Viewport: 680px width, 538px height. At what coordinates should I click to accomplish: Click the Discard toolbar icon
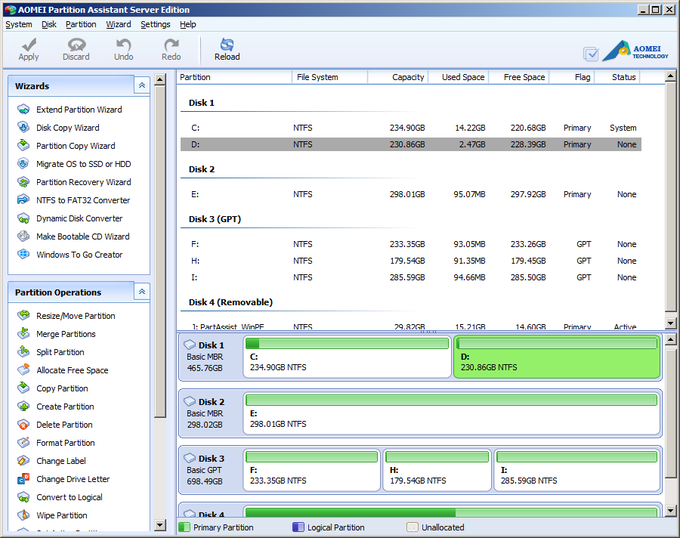[76, 47]
